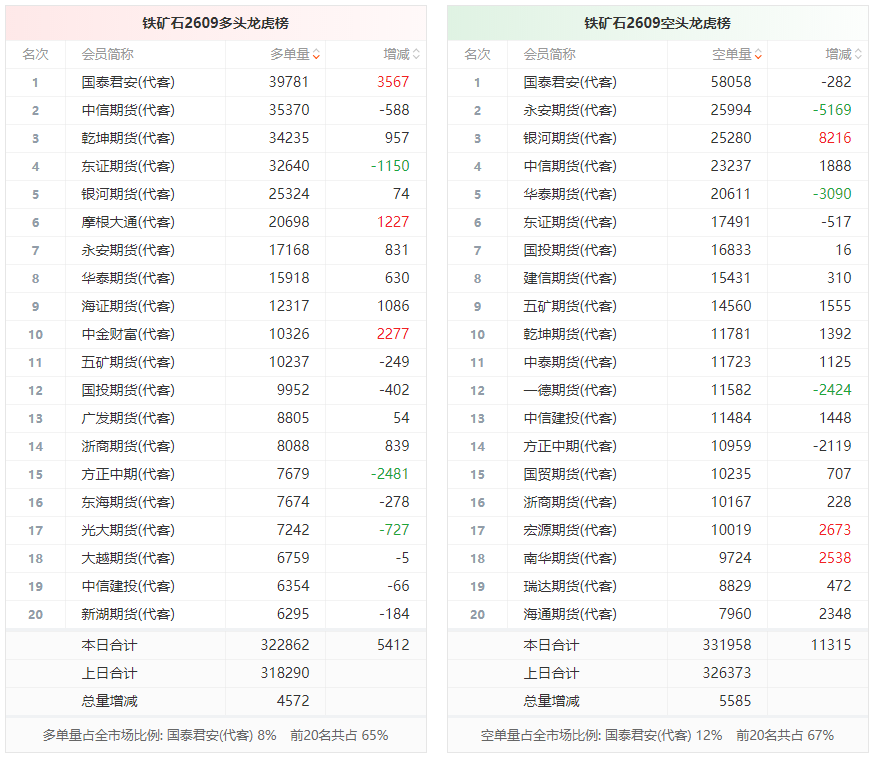This screenshot has height=757, width=875.
Task: Click 会员简称 header in the long table
Action: pyautogui.click(x=107, y=55)
